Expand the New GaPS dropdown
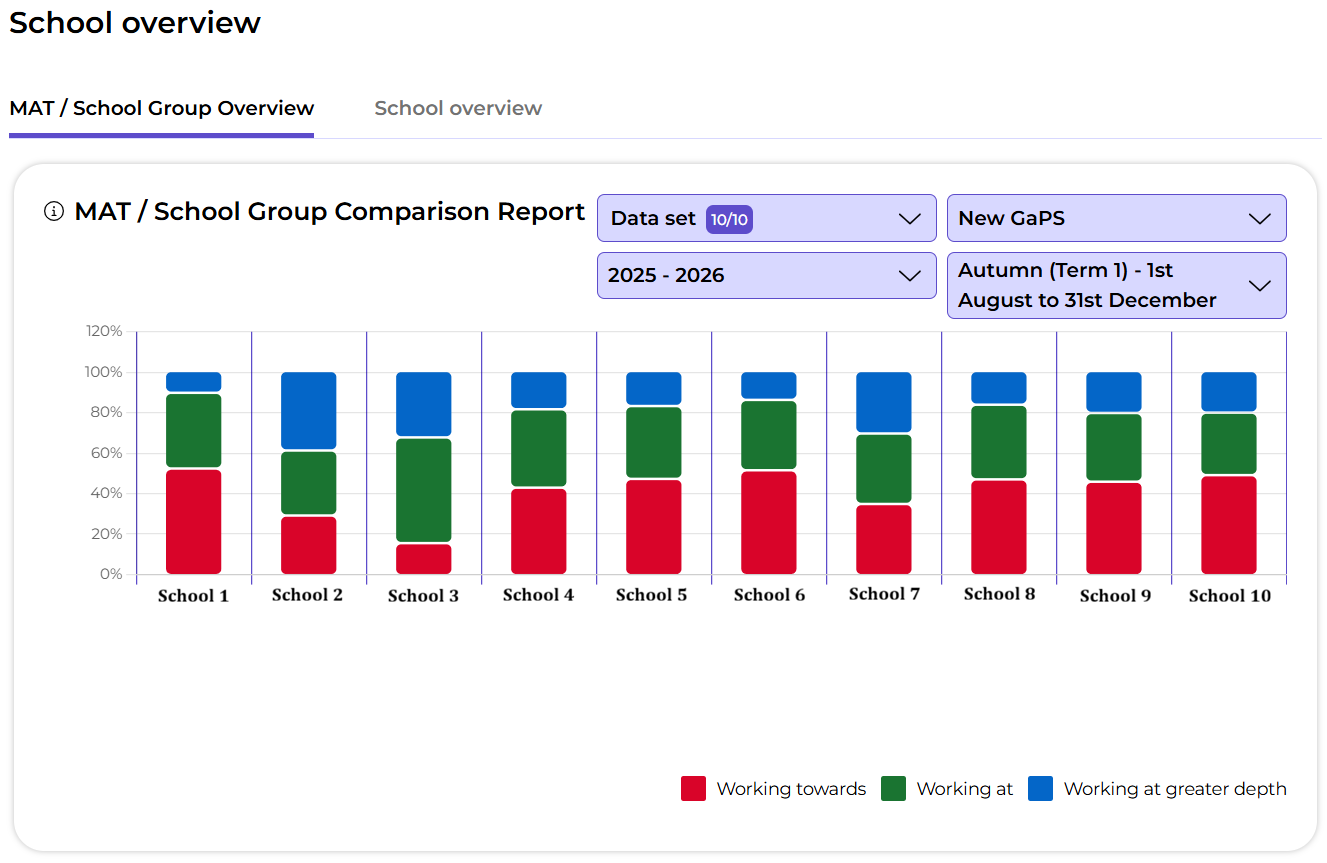The width and height of the screenshot is (1327, 863). [x=1116, y=219]
